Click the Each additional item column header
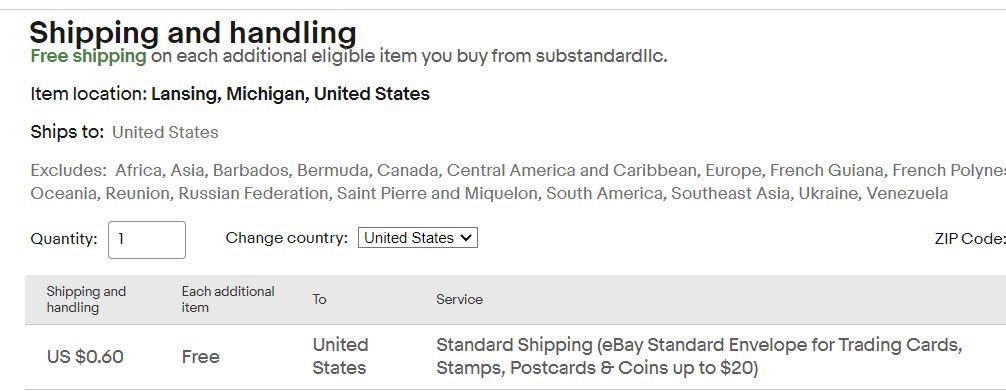The image size is (1006, 391). pyautogui.click(x=228, y=299)
